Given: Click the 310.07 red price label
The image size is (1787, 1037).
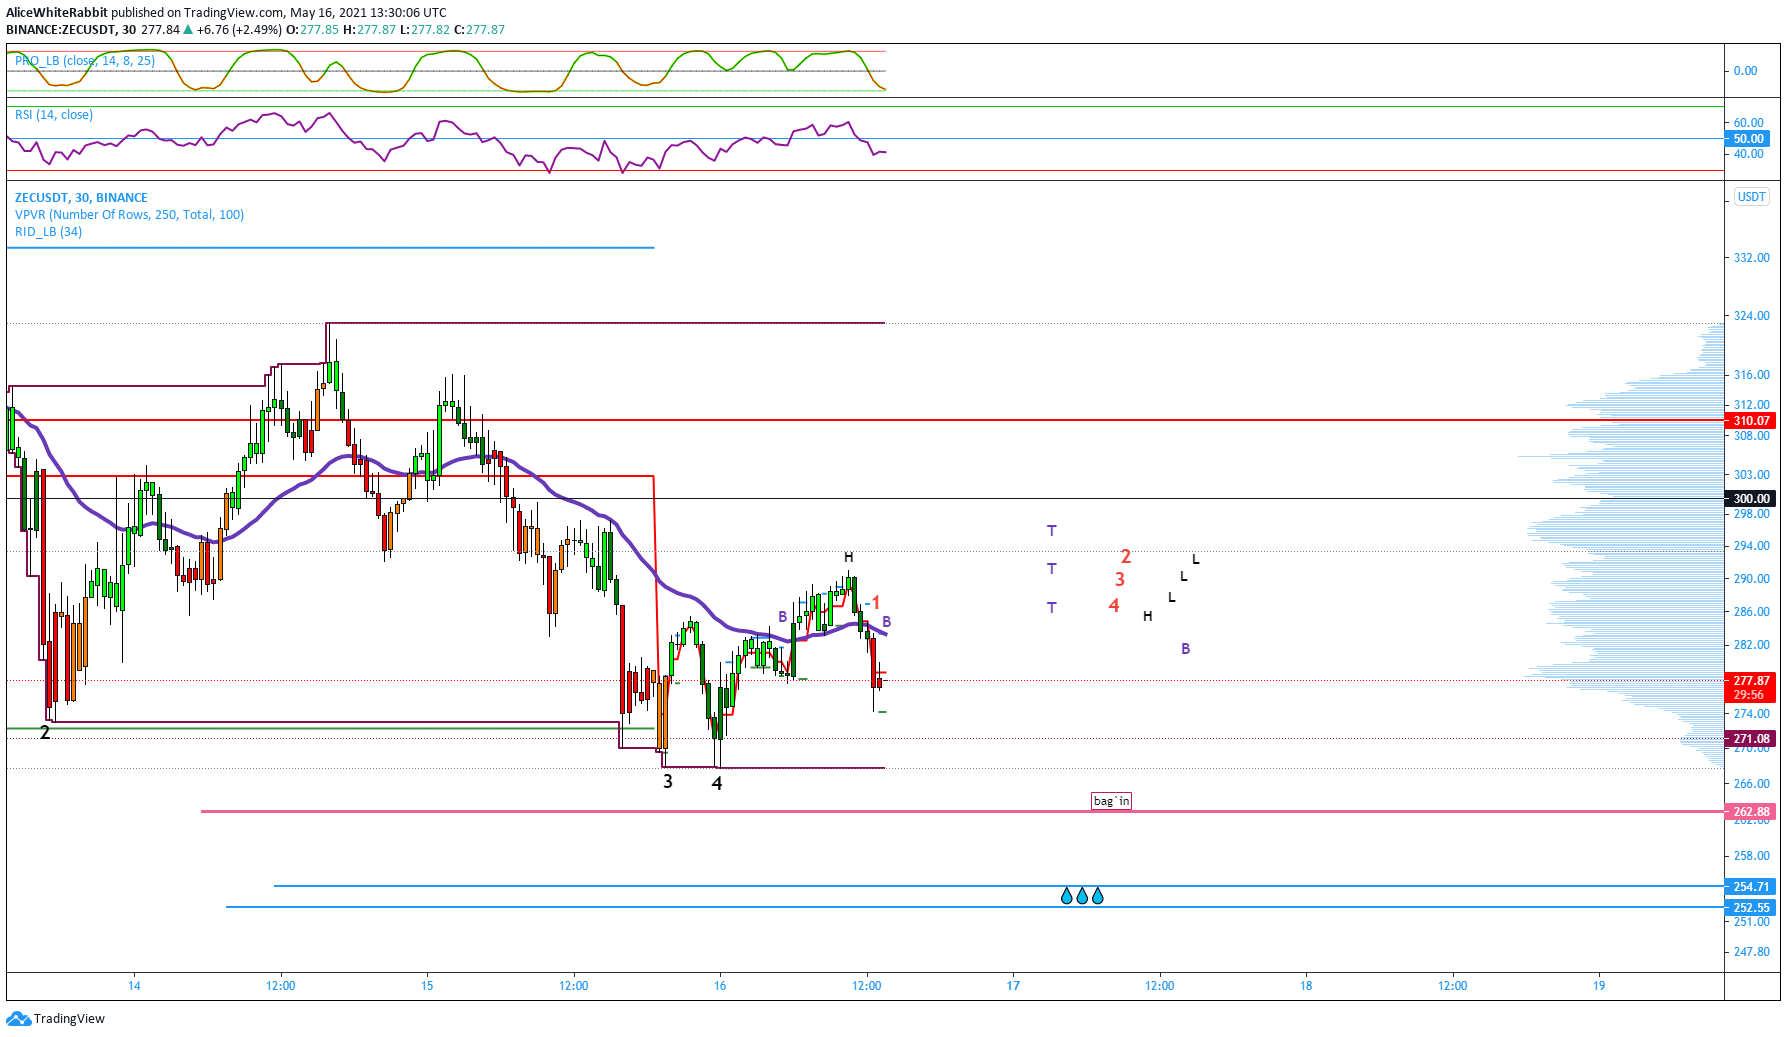Looking at the screenshot, I should pos(1751,421).
